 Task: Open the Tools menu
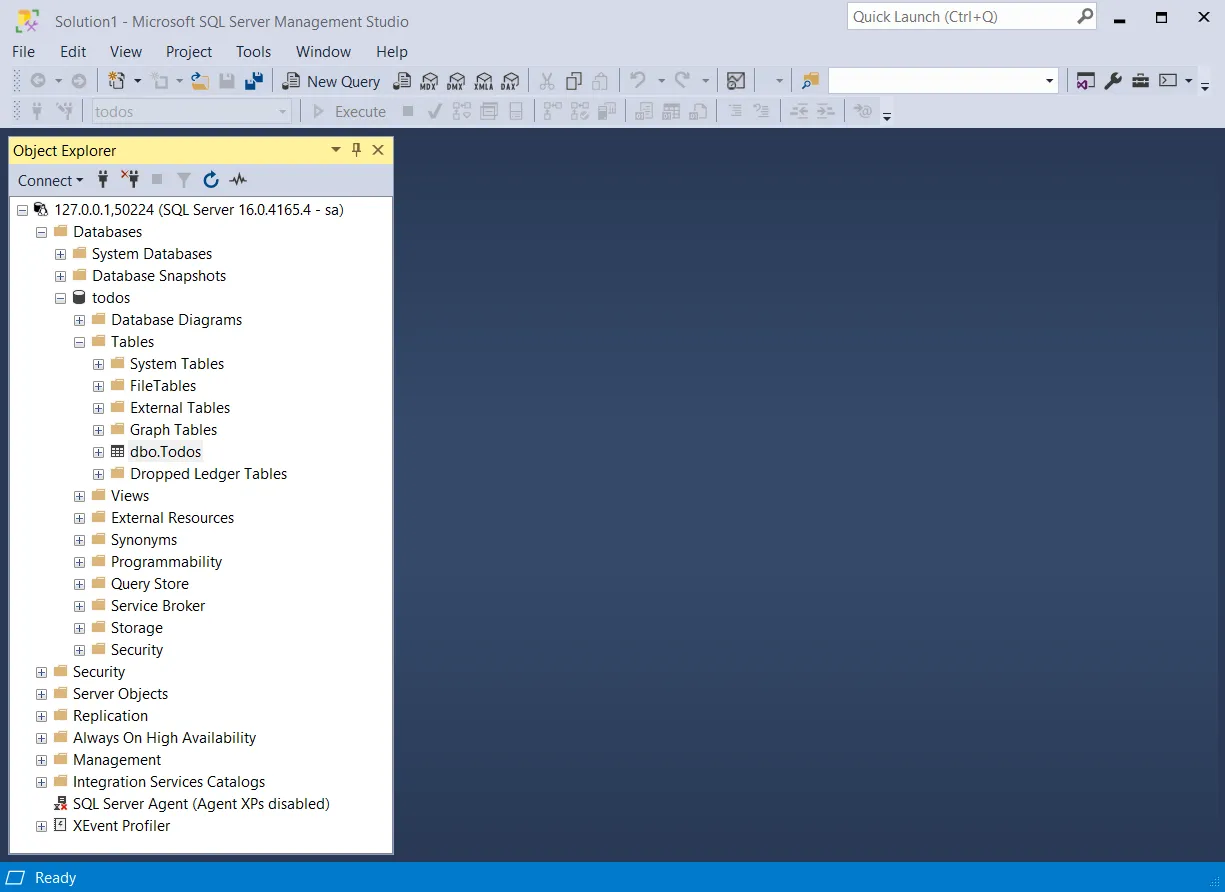pyautogui.click(x=253, y=51)
